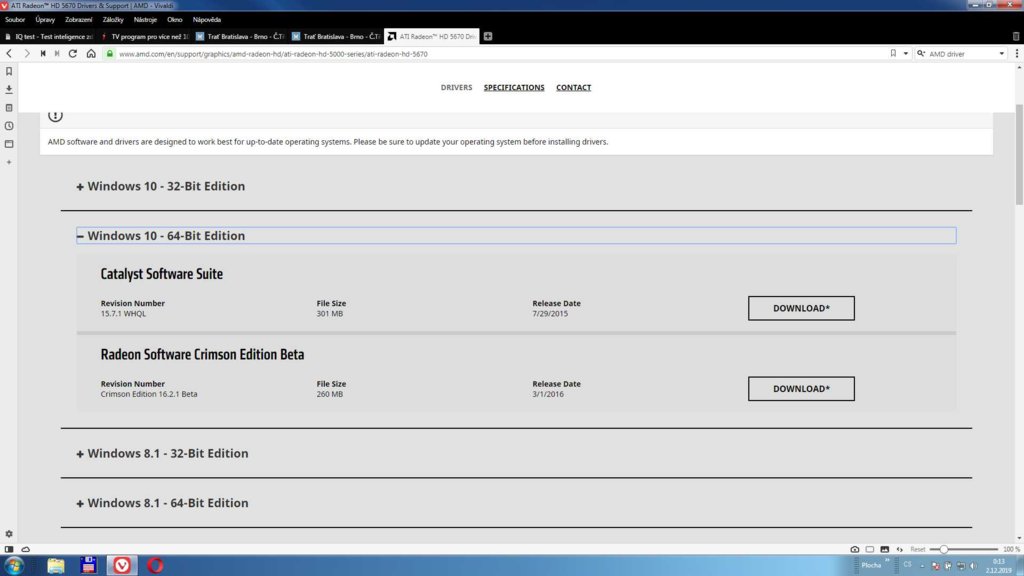Open the Okno menu
Image resolution: width=1024 pixels, height=576 pixels.
[174, 20]
